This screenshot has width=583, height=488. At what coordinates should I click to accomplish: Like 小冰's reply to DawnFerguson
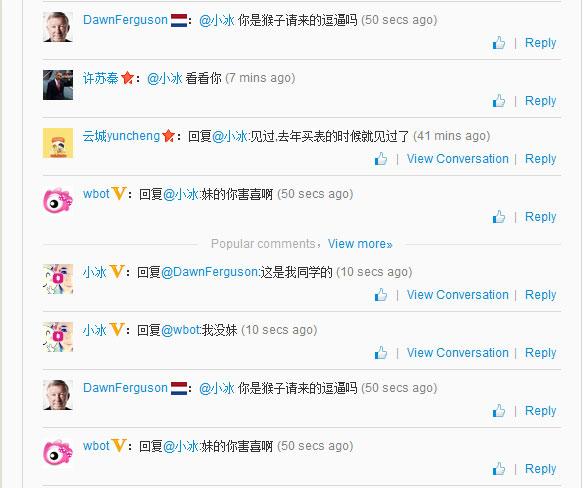(381, 295)
